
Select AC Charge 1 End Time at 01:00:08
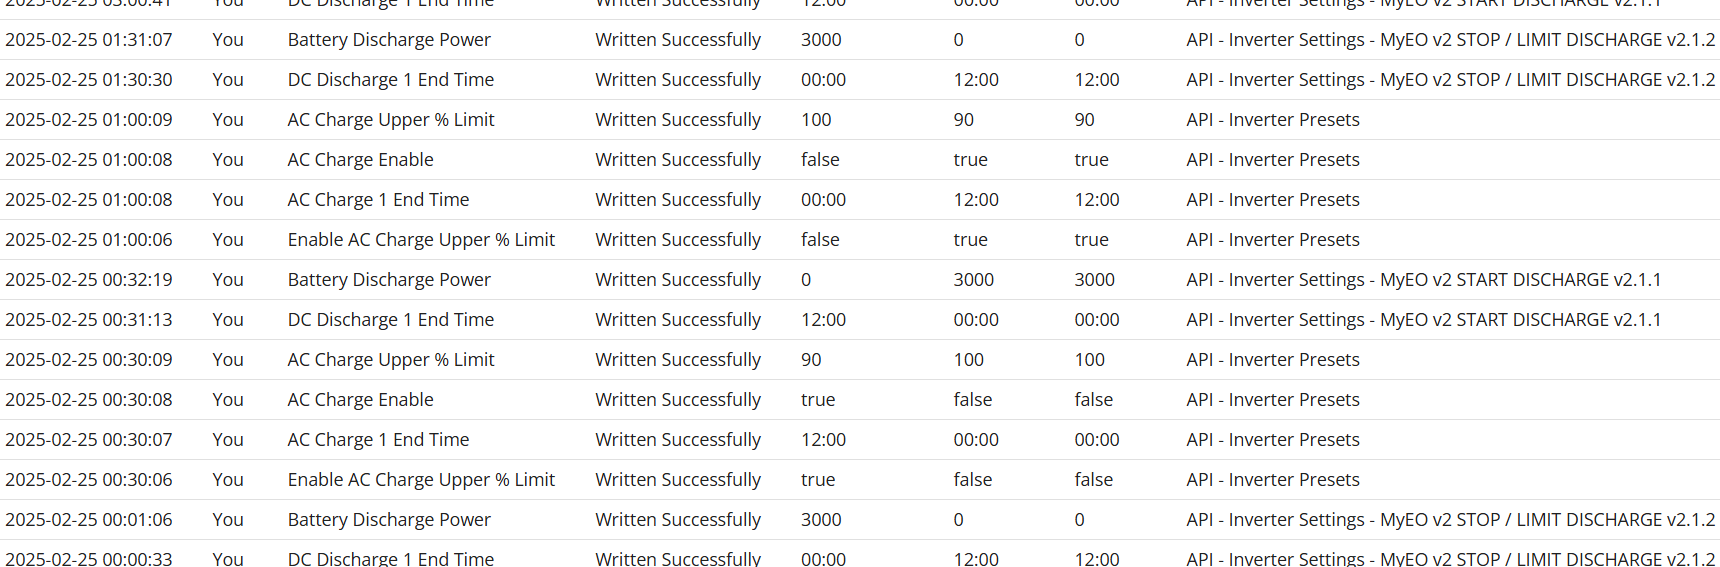378,200
